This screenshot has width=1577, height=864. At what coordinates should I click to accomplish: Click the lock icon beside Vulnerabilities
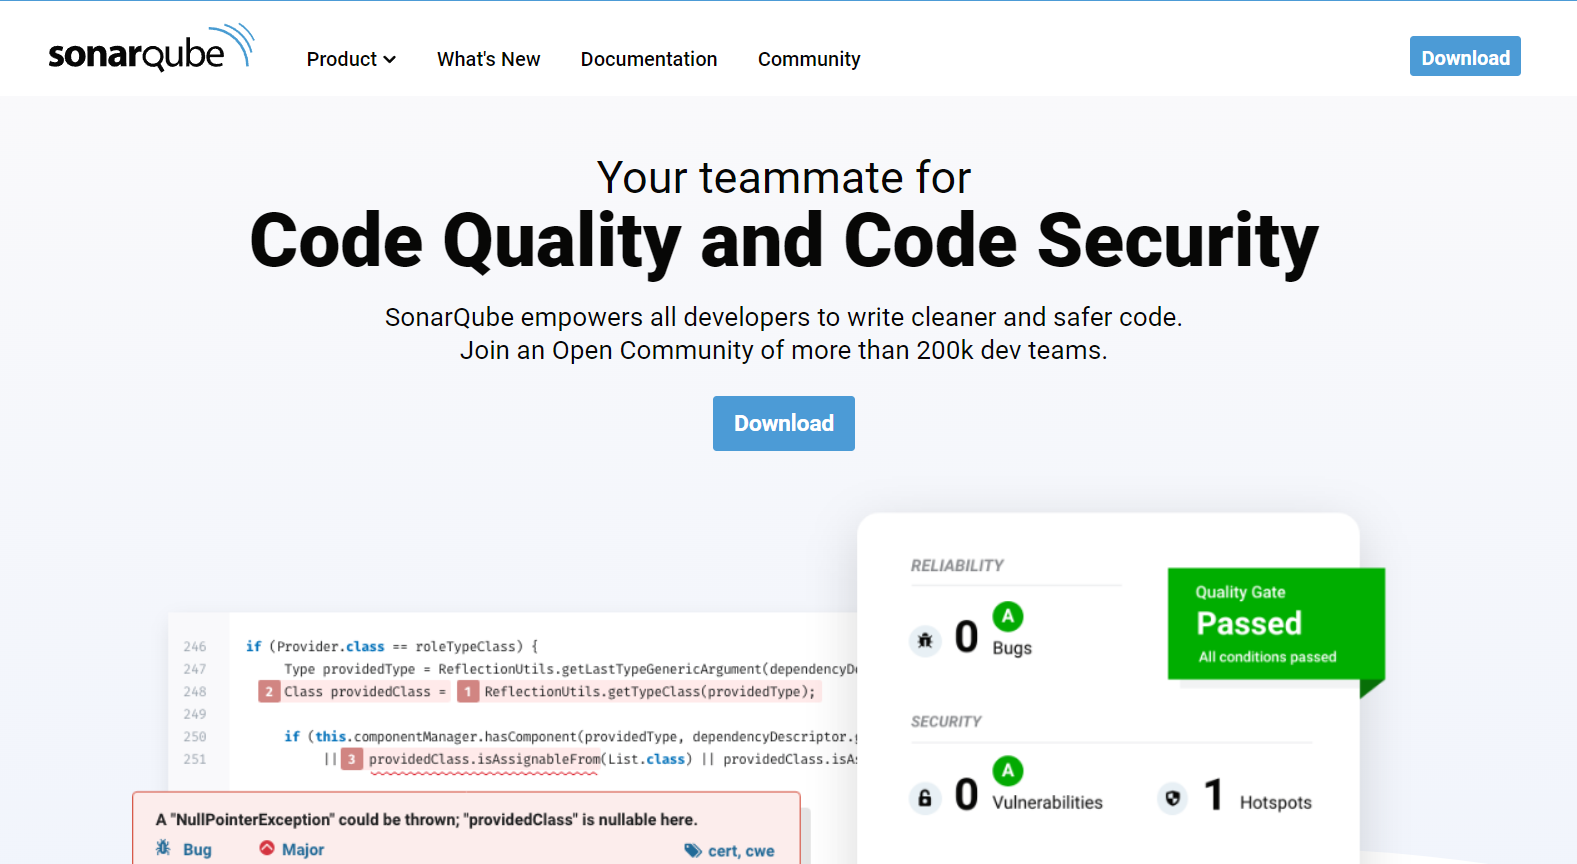point(925,798)
